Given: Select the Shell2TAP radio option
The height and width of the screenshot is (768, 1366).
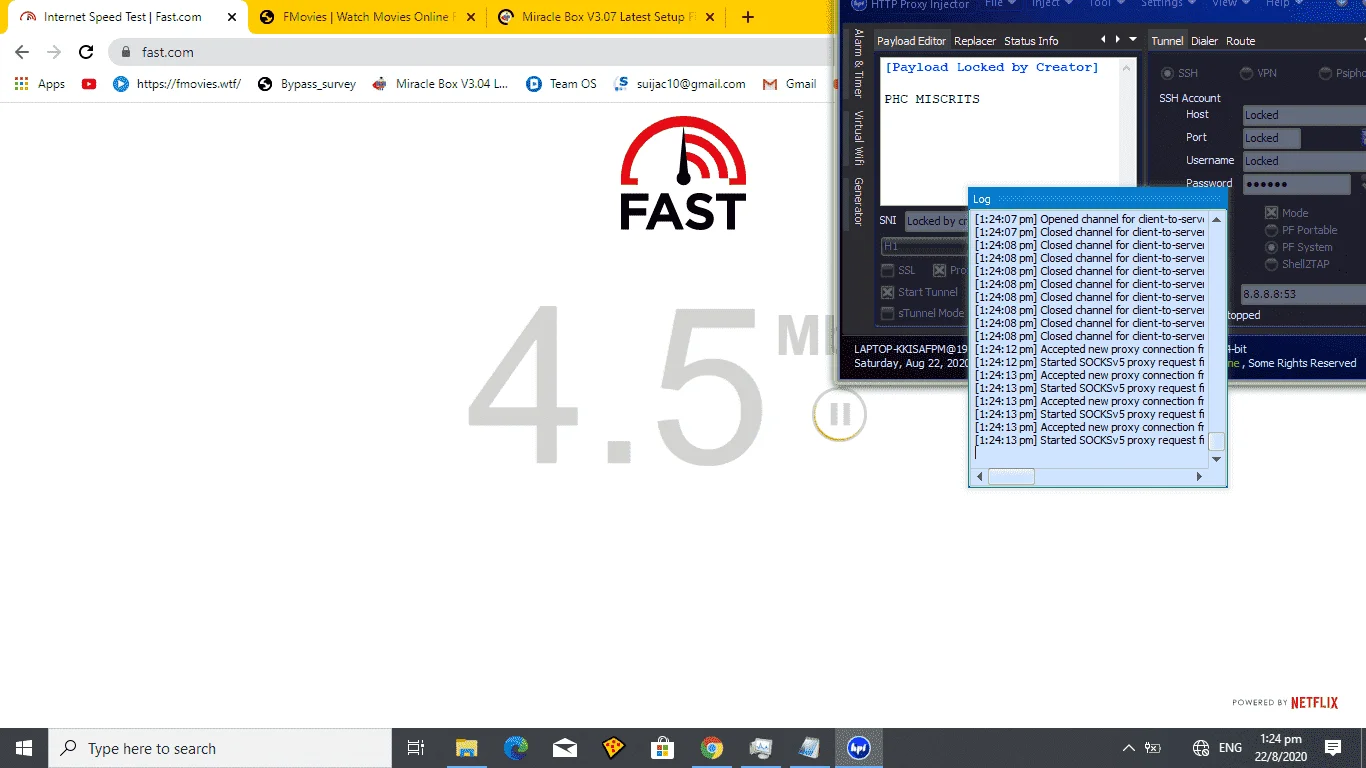Looking at the screenshot, I should pos(1272,264).
